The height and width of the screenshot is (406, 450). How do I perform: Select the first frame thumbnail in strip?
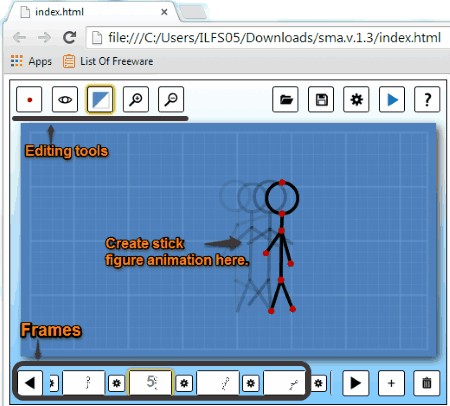[x=84, y=382]
